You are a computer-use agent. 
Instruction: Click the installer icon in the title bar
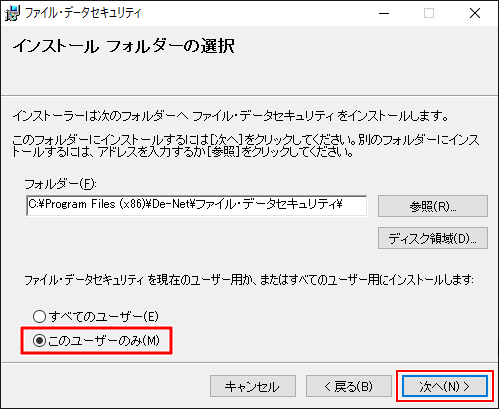[x=12, y=13]
